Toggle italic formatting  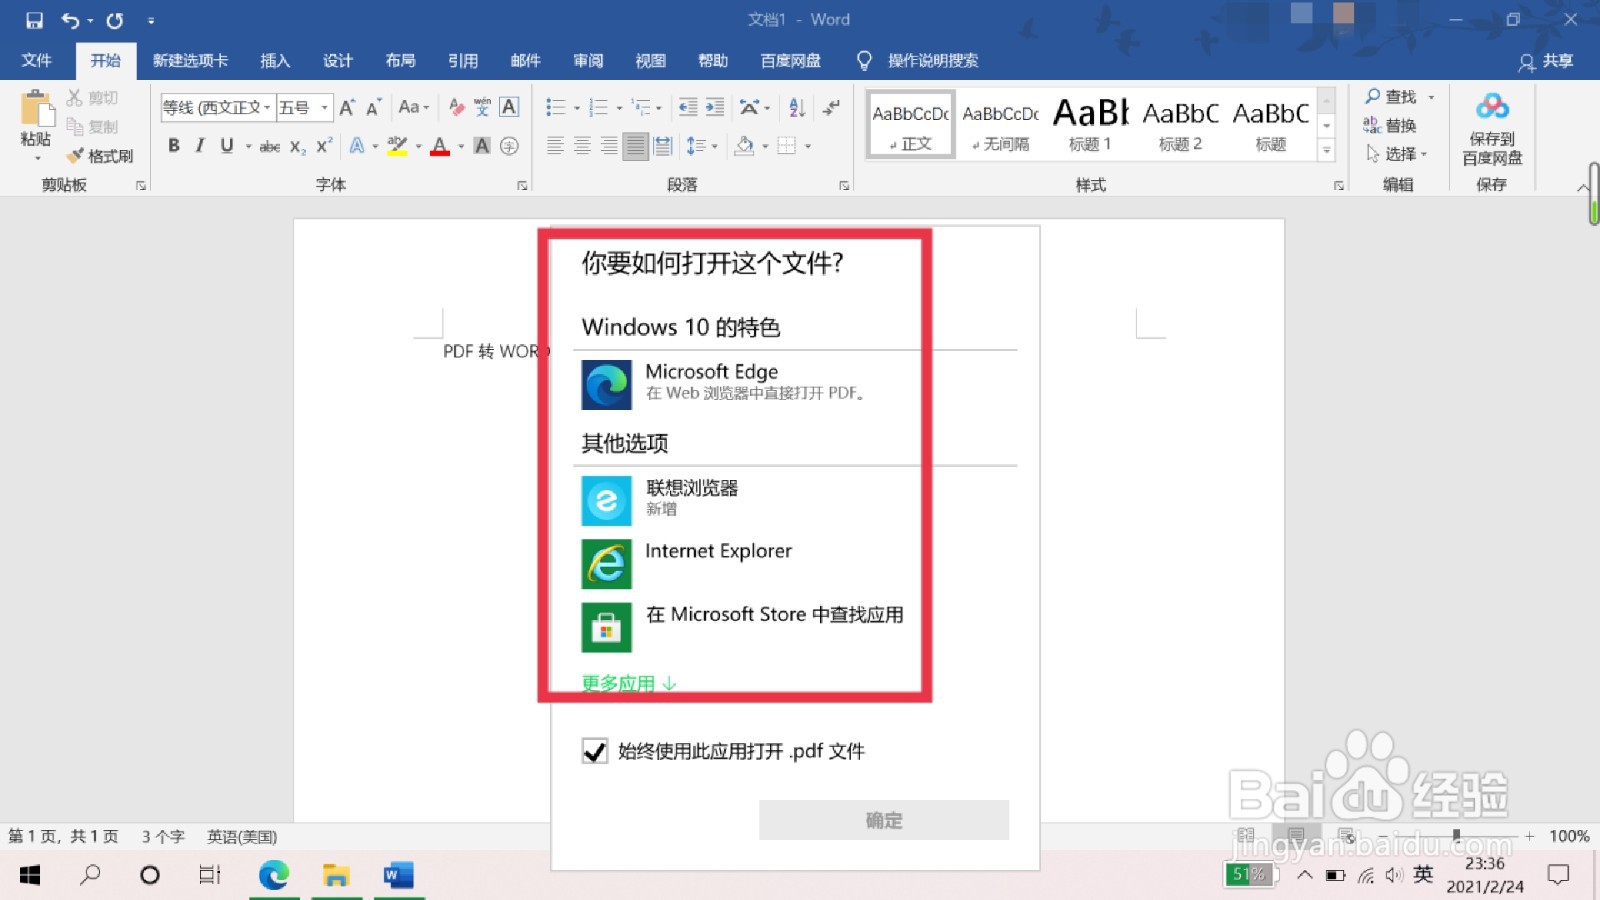coord(200,146)
